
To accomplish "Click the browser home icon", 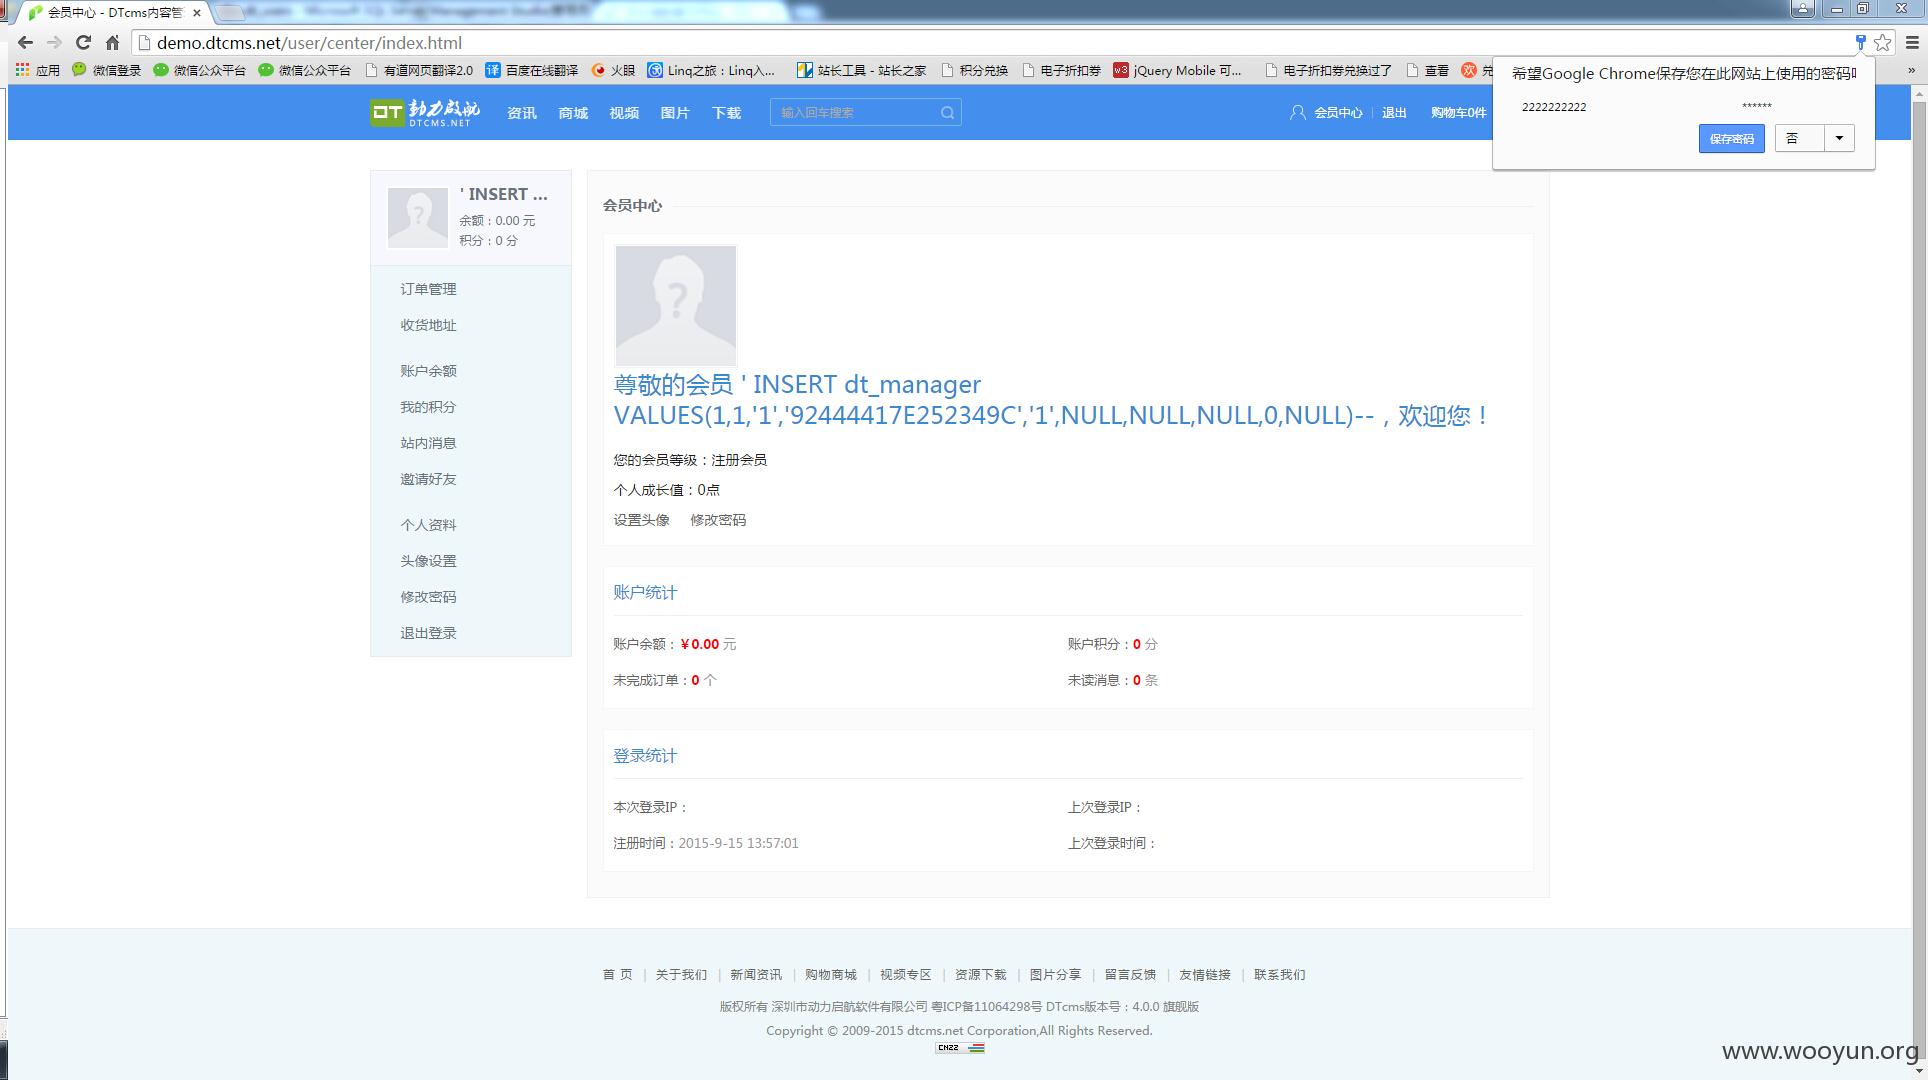I will coord(113,43).
